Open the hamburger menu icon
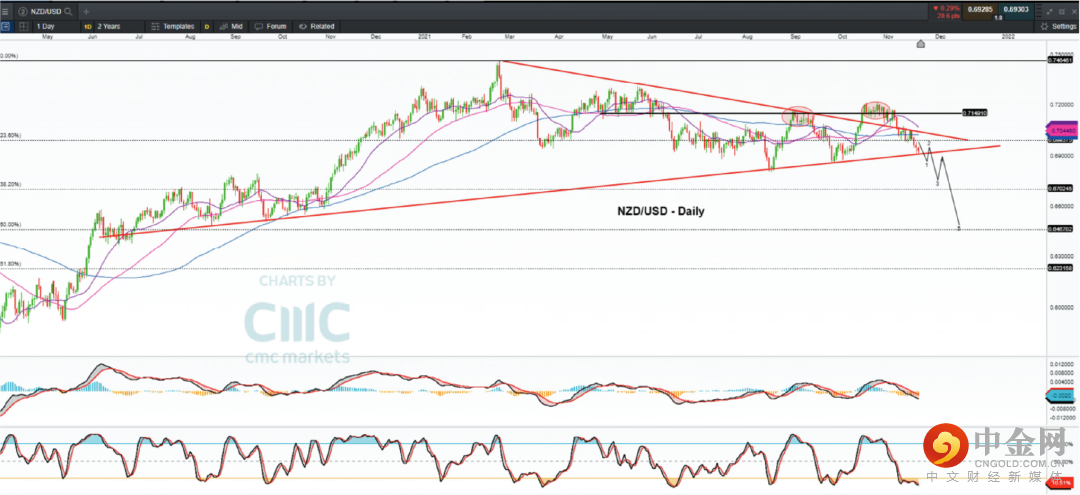Screen dimensions: 1080x495 [x=5, y=12]
